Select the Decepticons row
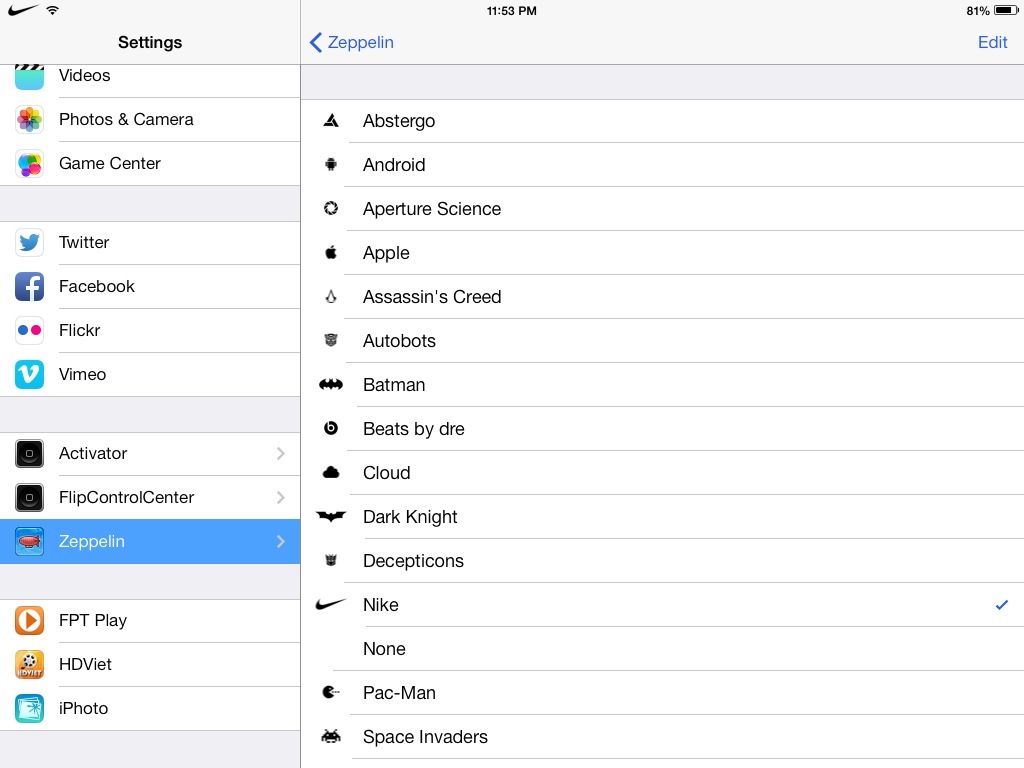Viewport: 1024px width, 768px height. click(x=662, y=561)
